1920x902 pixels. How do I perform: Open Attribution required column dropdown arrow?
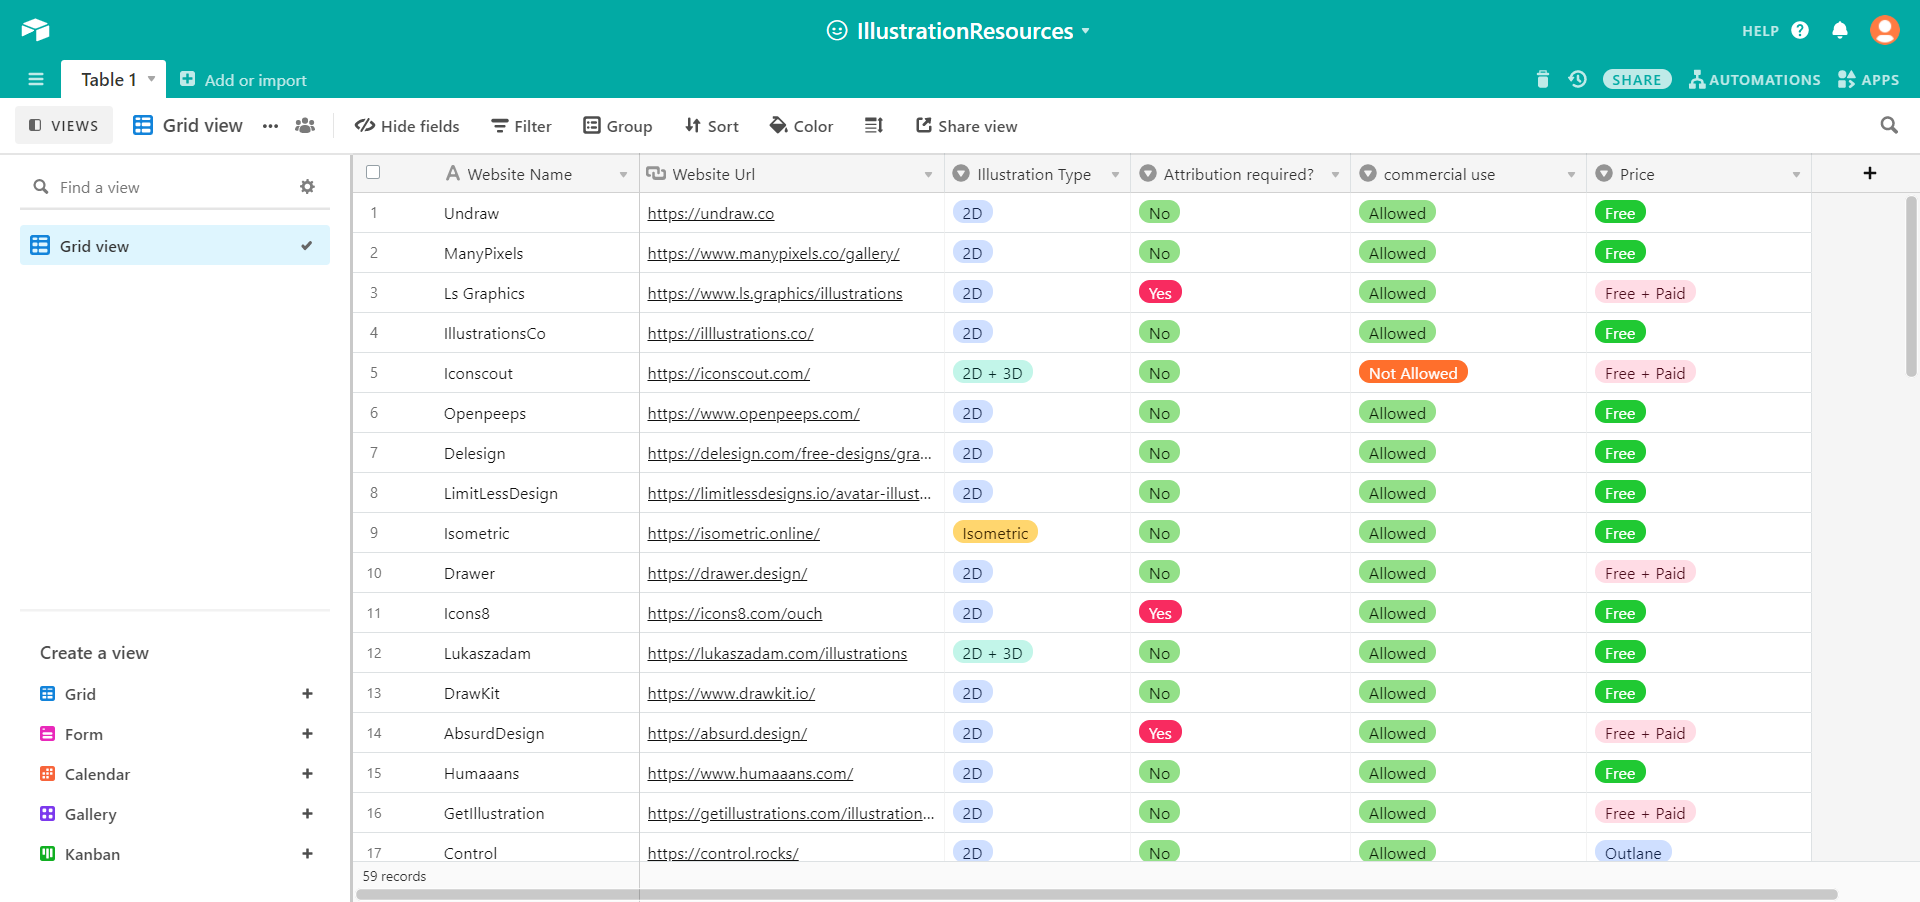coord(1335,174)
